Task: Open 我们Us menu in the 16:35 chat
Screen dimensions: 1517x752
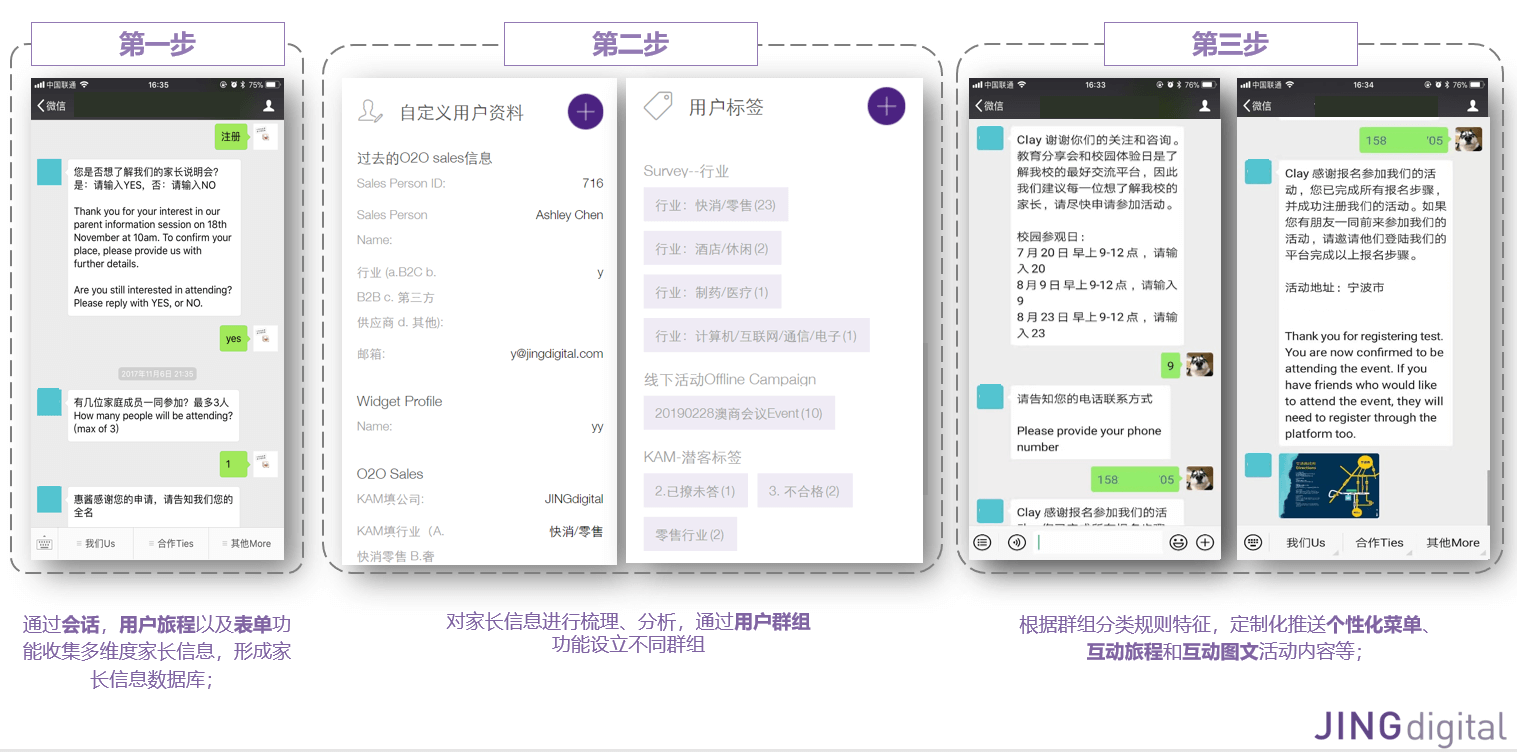Action: click(x=97, y=543)
